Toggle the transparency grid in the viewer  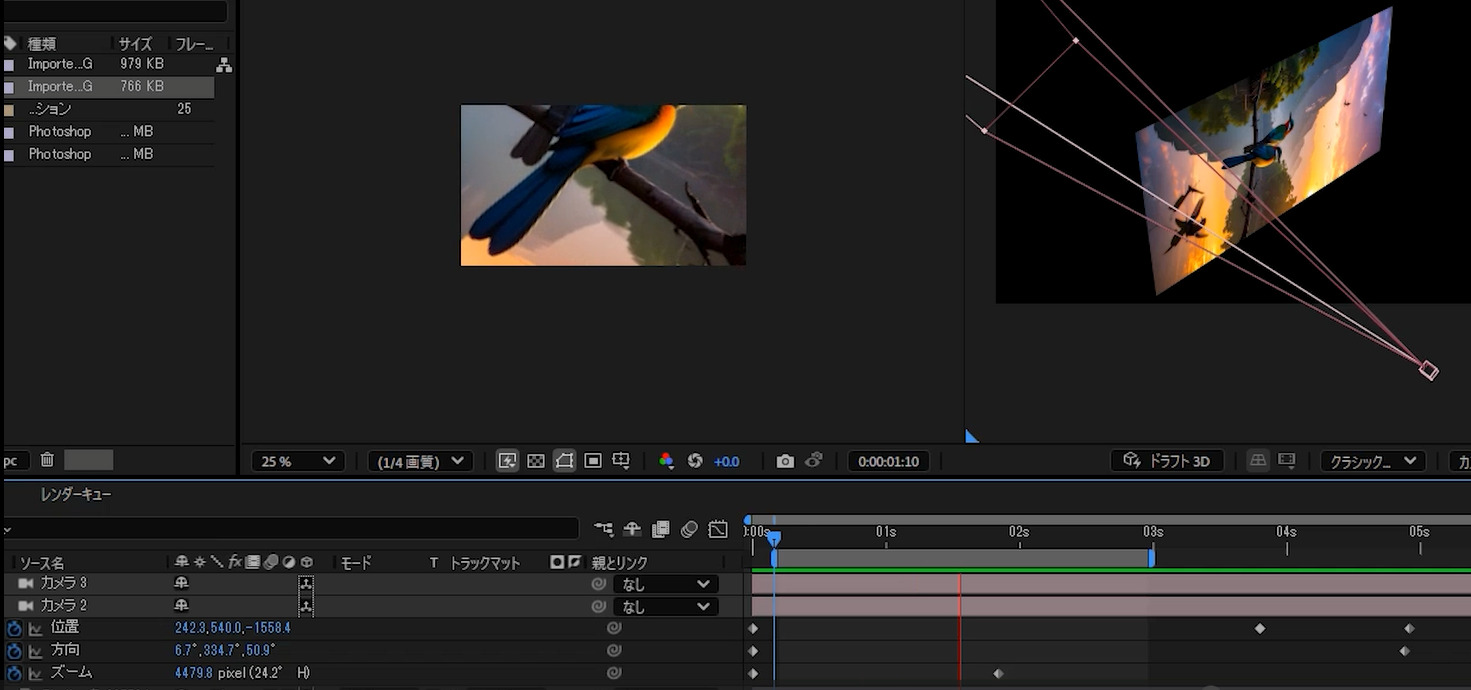coord(535,460)
